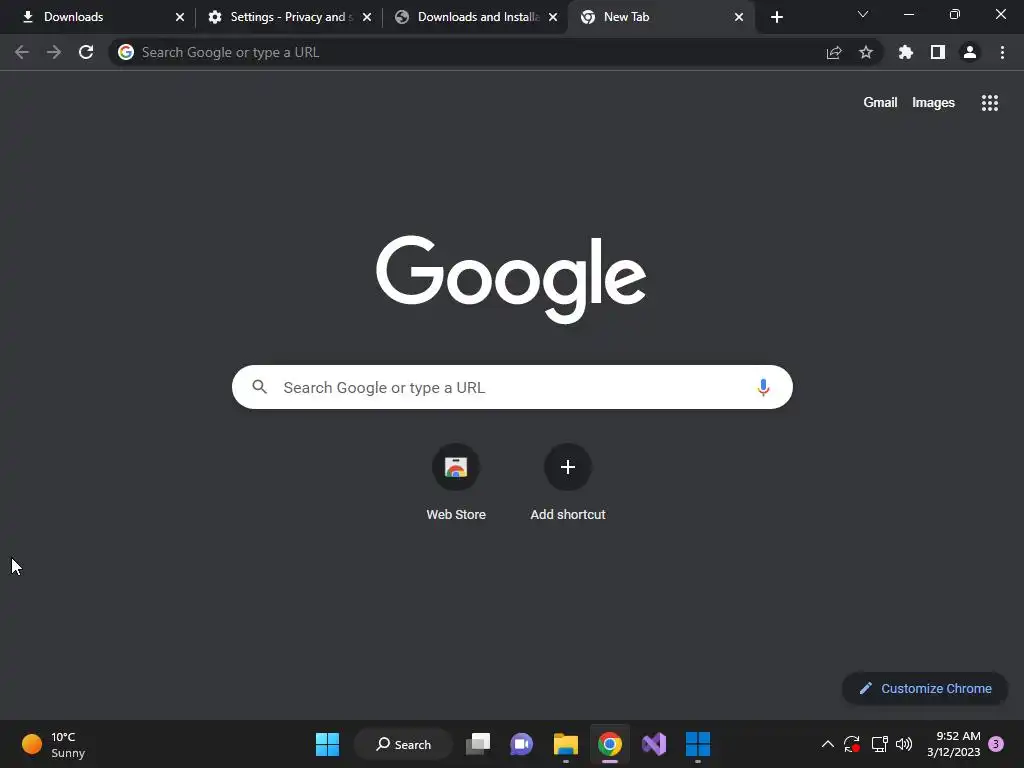Share this page using the share icon

pos(834,52)
